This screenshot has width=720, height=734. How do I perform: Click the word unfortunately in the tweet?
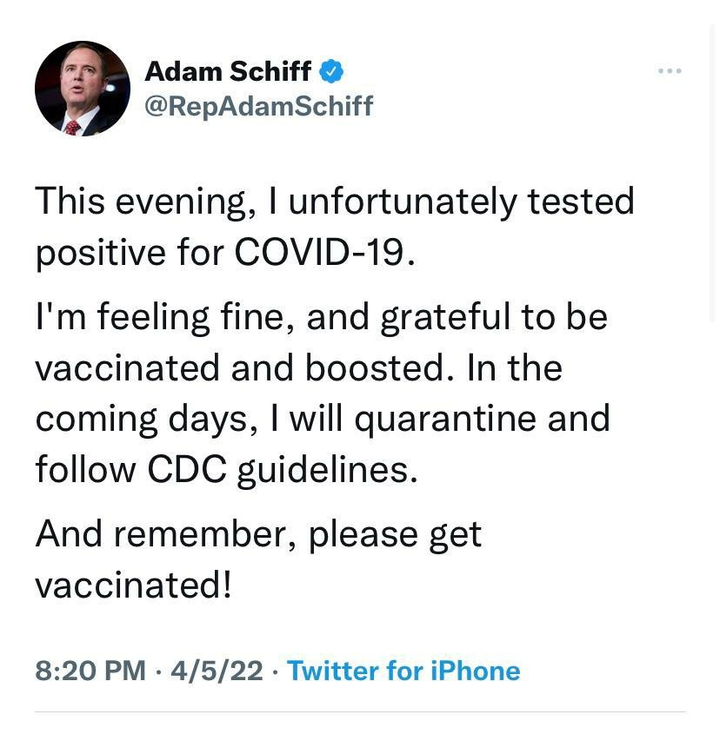(x=403, y=202)
